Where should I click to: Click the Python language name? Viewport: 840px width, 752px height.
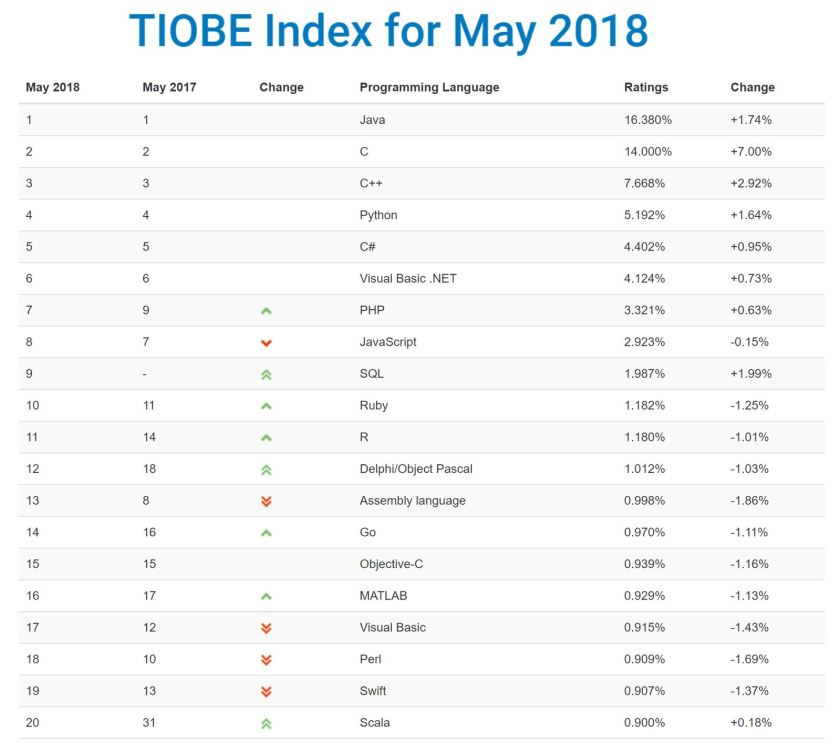tap(378, 215)
